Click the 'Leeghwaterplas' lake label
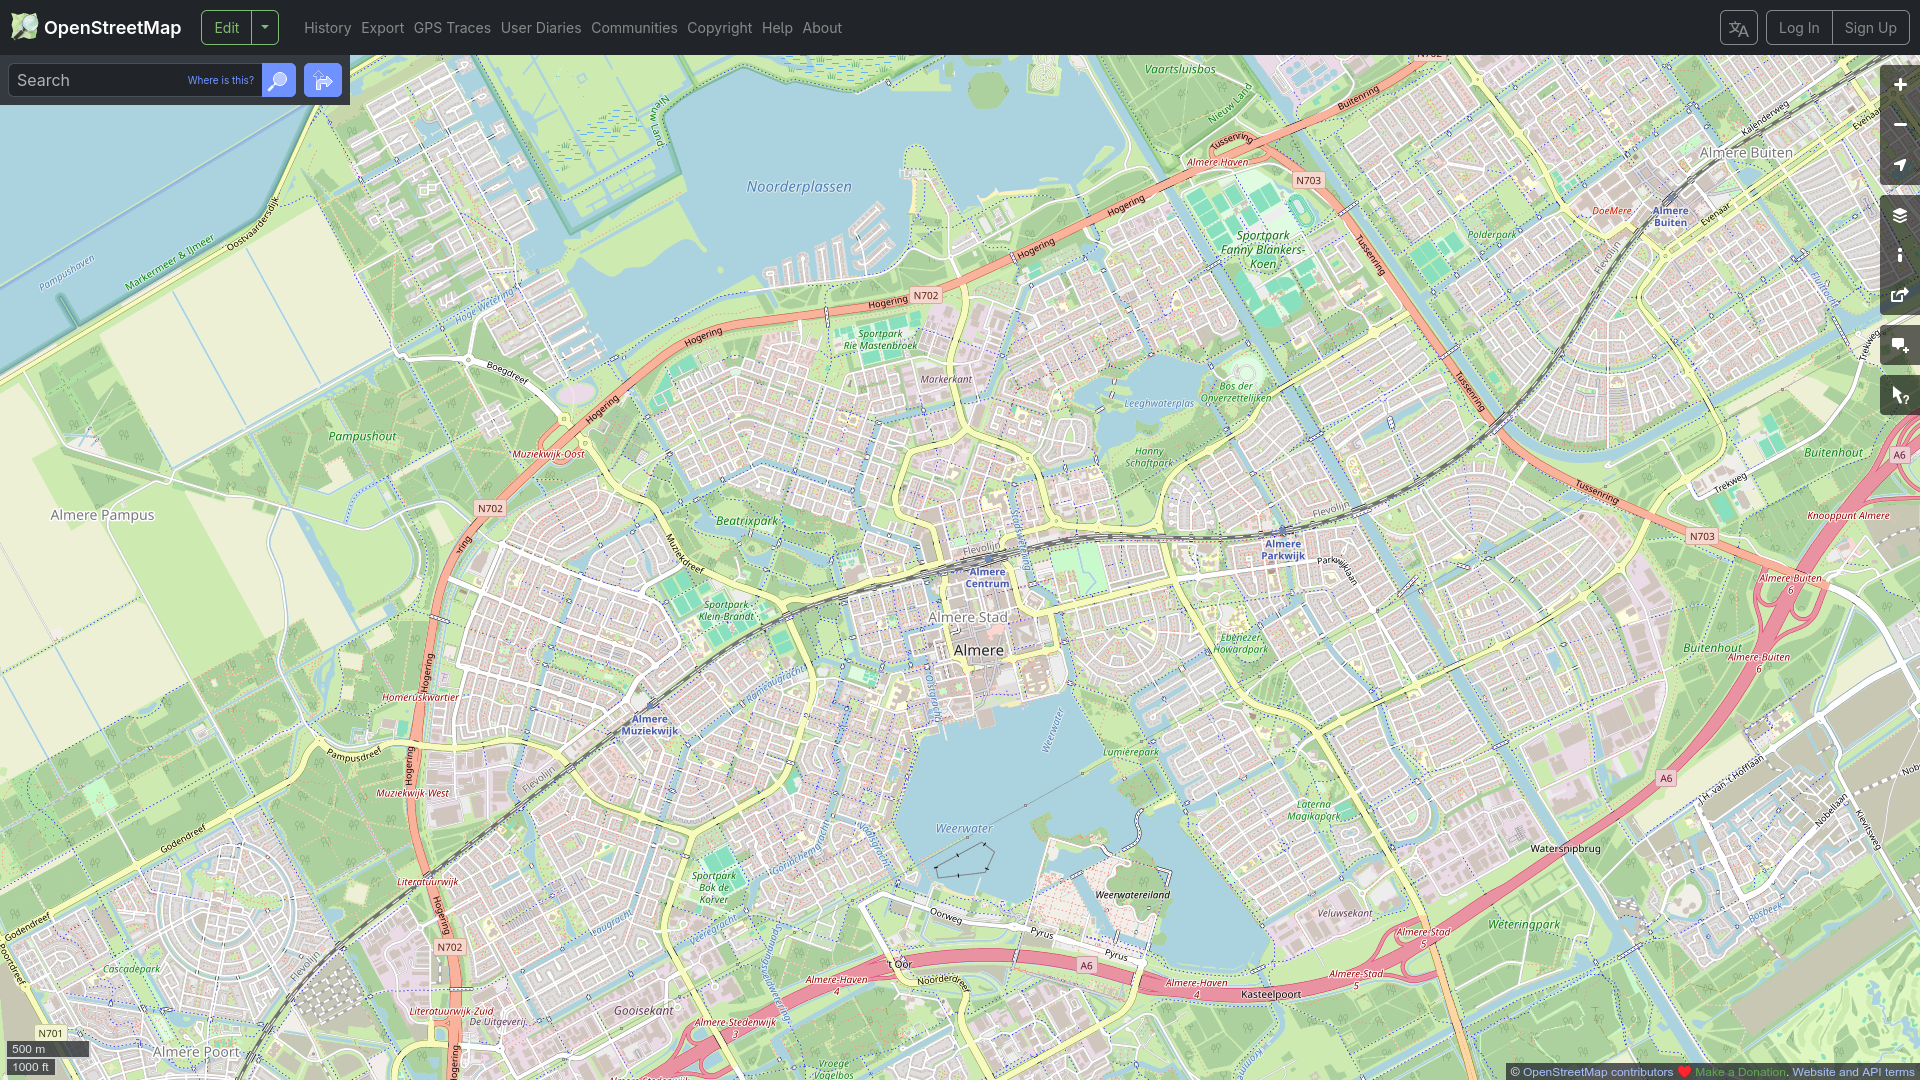 pos(1159,404)
